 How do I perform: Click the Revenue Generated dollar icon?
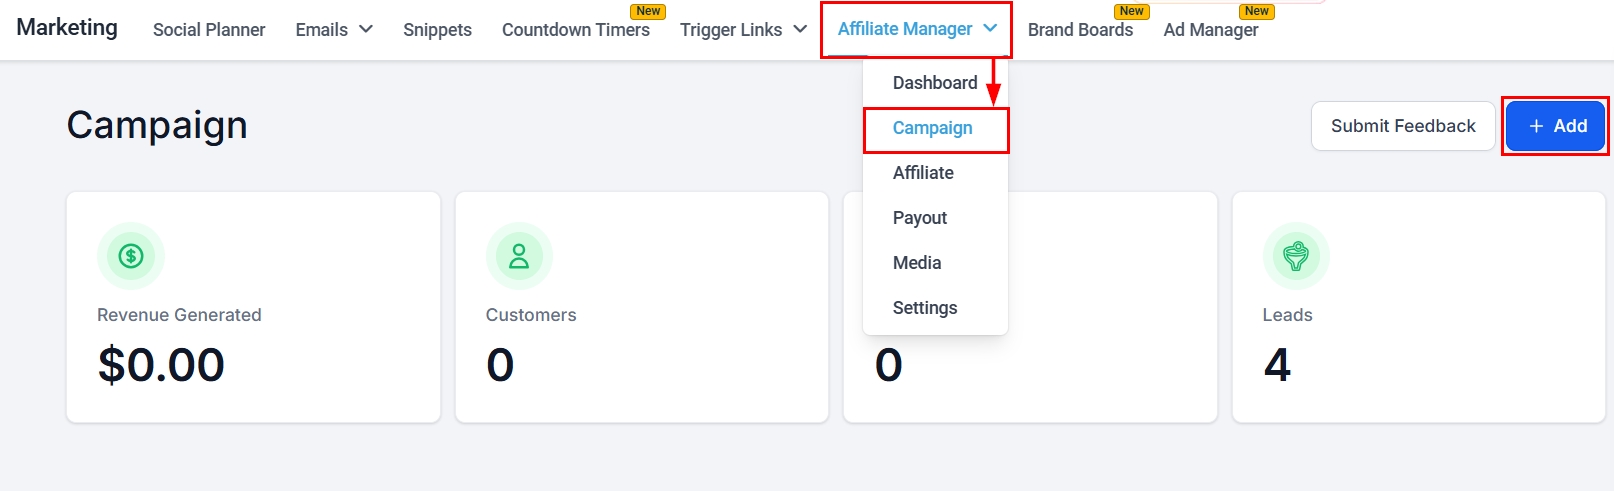[x=131, y=256]
